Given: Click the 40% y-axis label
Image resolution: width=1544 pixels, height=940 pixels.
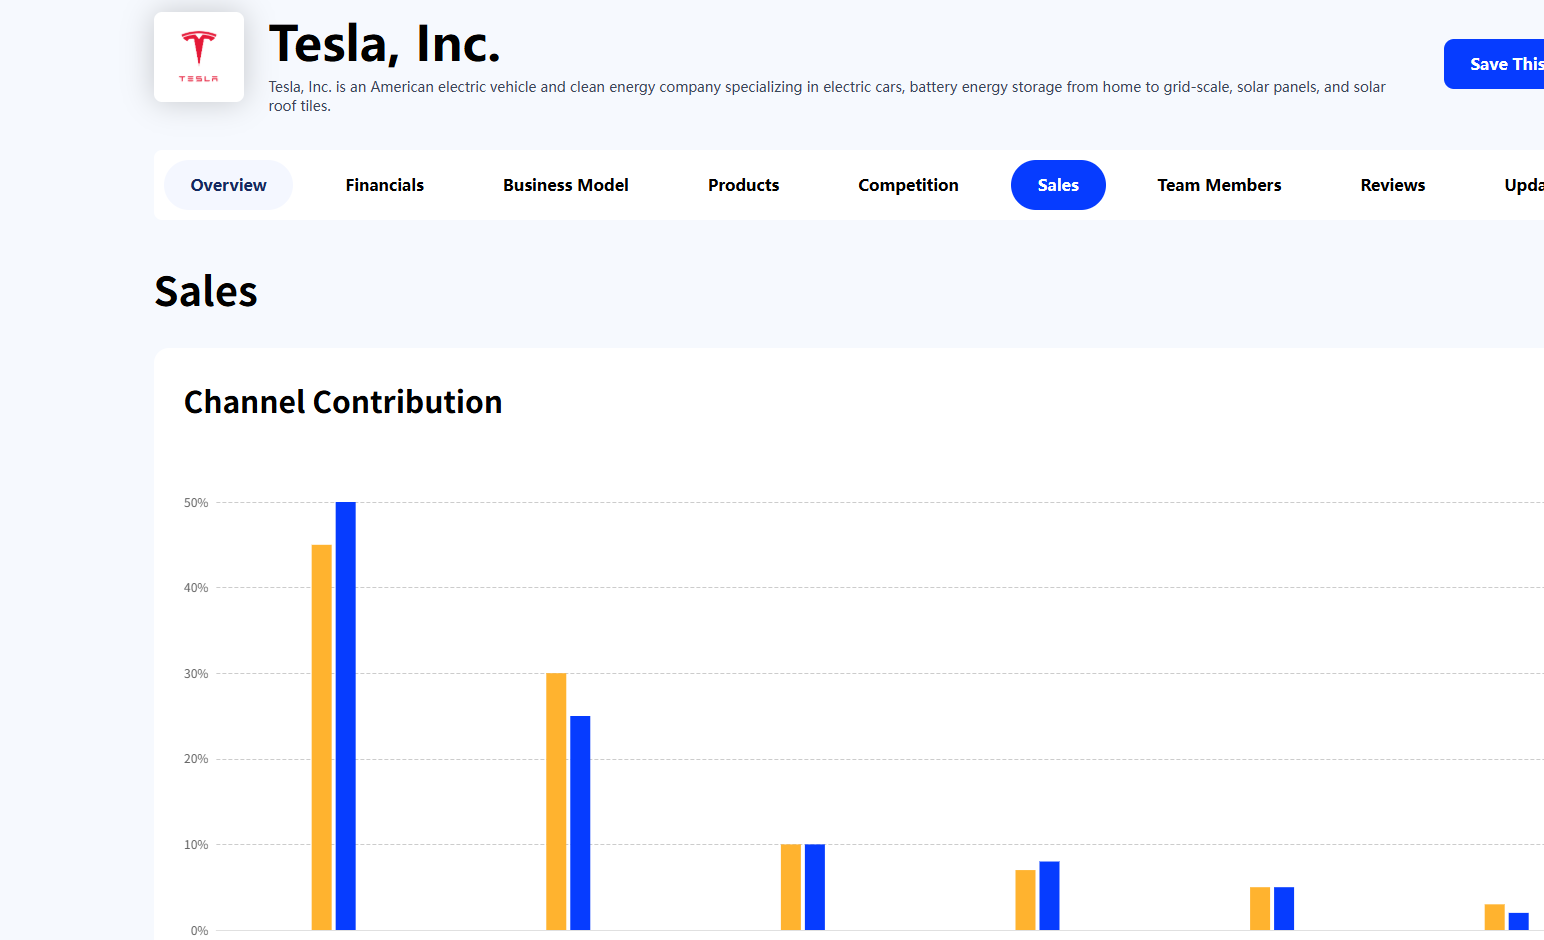Looking at the screenshot, I should (196, 588).
